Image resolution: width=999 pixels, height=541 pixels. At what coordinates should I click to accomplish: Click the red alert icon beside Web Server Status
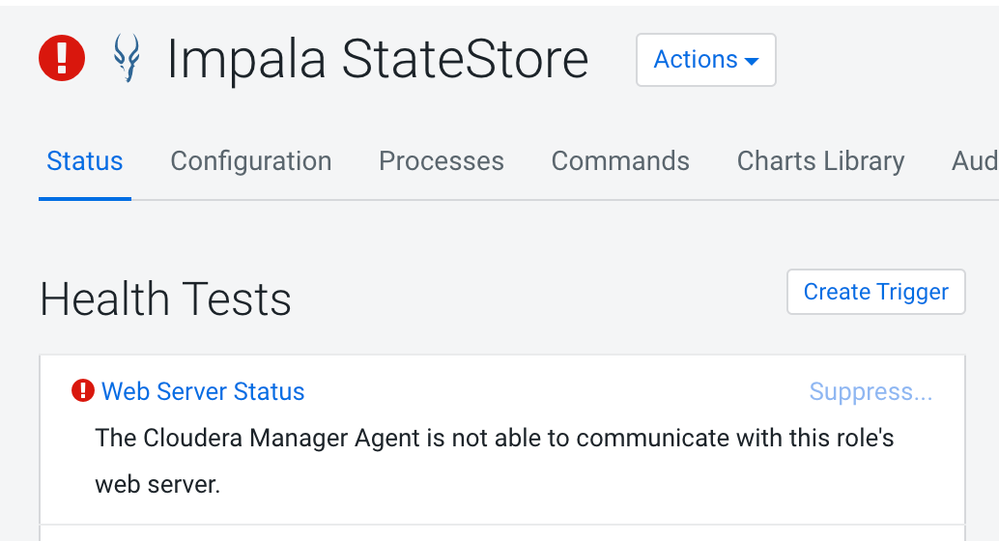tap(83, 391)
